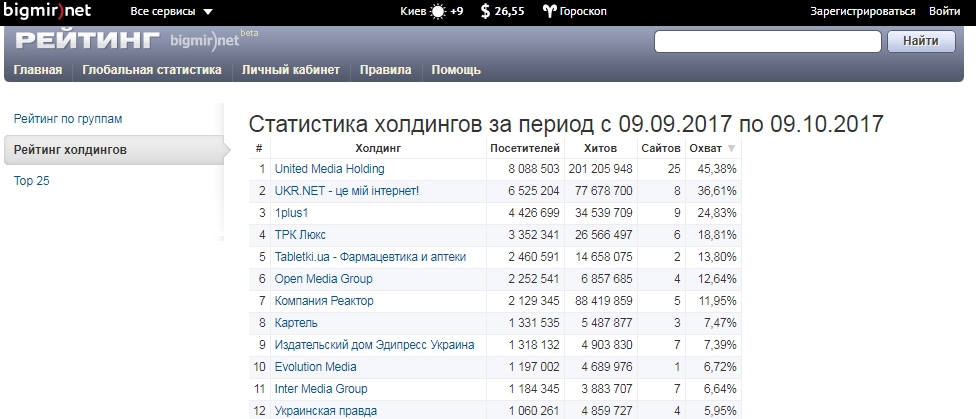Click visitors value 8 088 503

[534, 169]
